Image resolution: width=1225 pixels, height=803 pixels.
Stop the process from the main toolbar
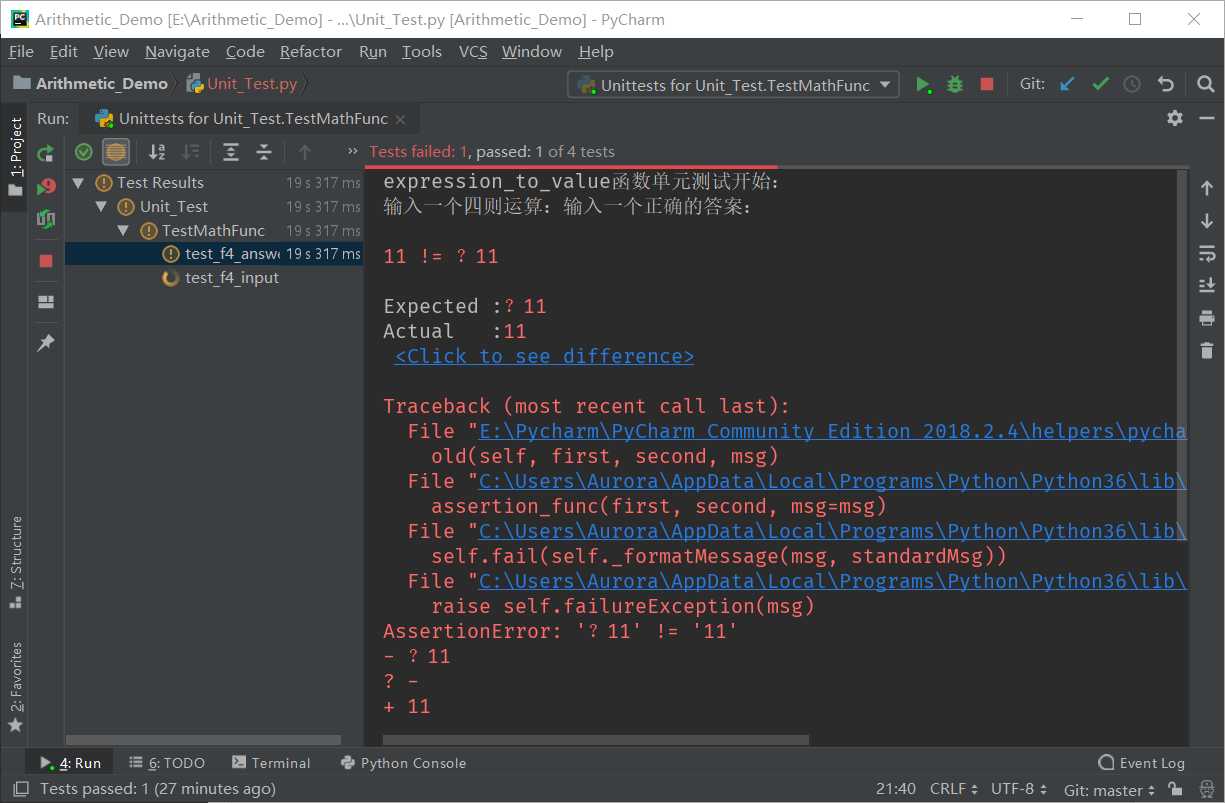(x=987, y=85)
